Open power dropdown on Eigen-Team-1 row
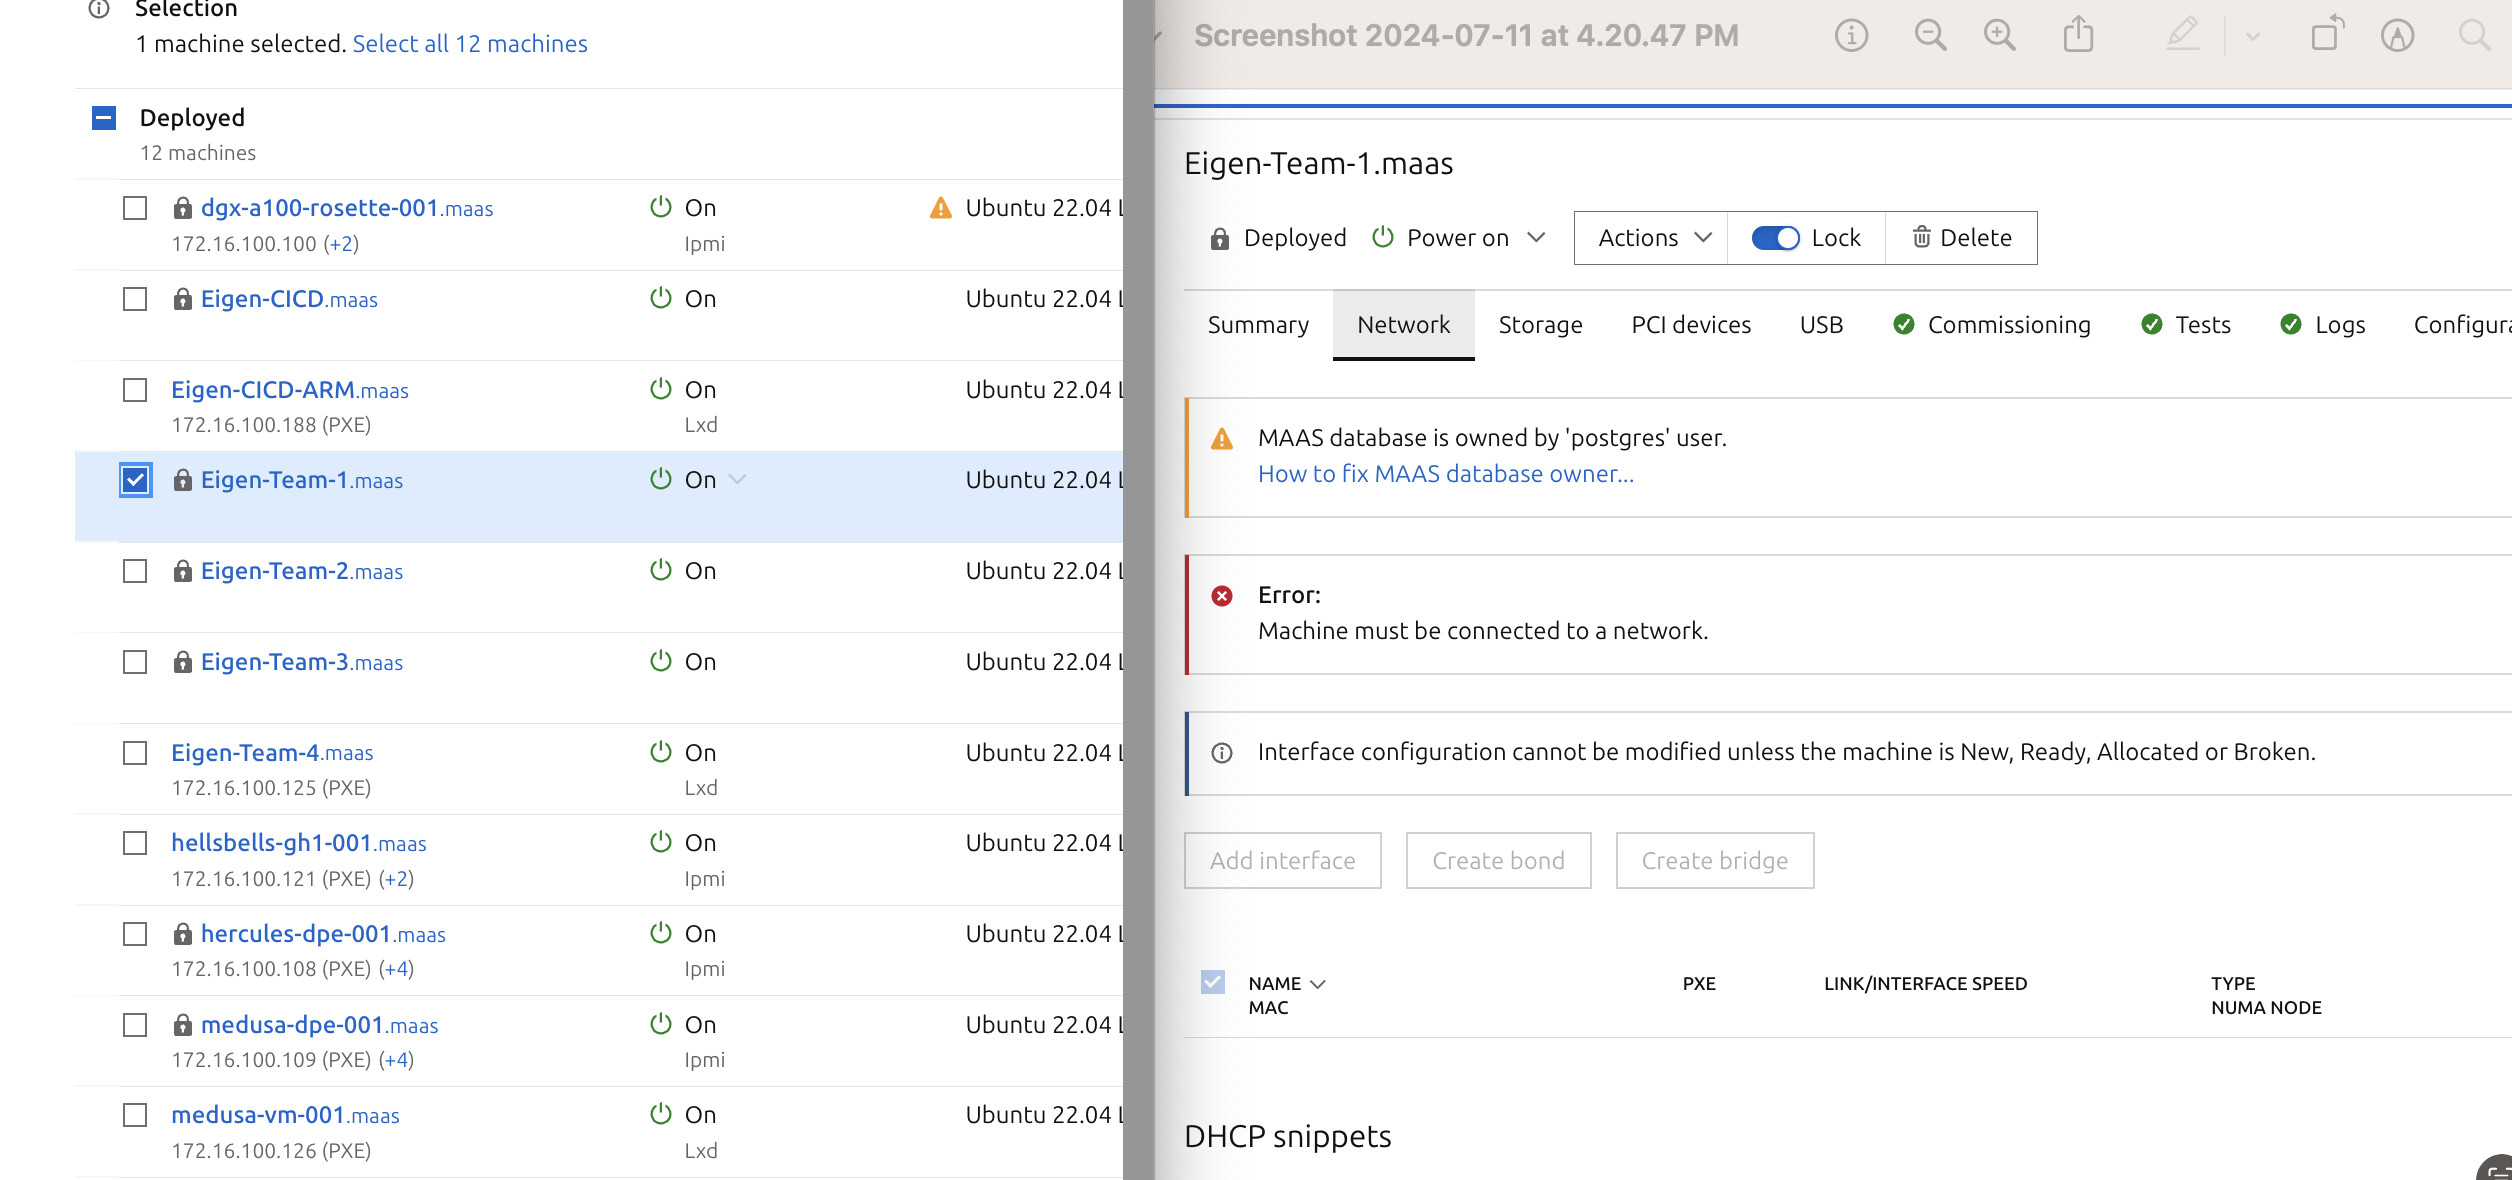The height and width of the screenshot is (1180, 2512). (738, 479)
